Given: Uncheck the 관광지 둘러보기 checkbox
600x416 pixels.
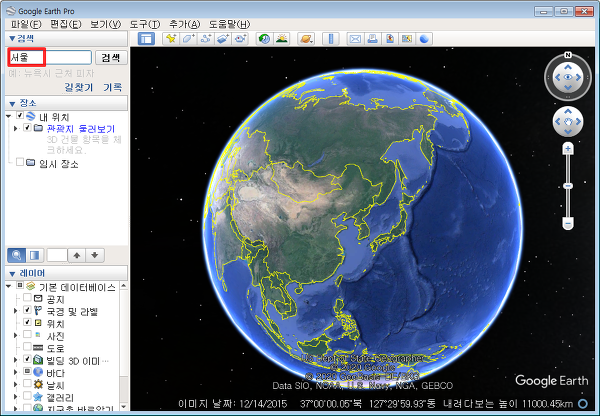Looking at the screenshot, I should [x=27, y=127].
